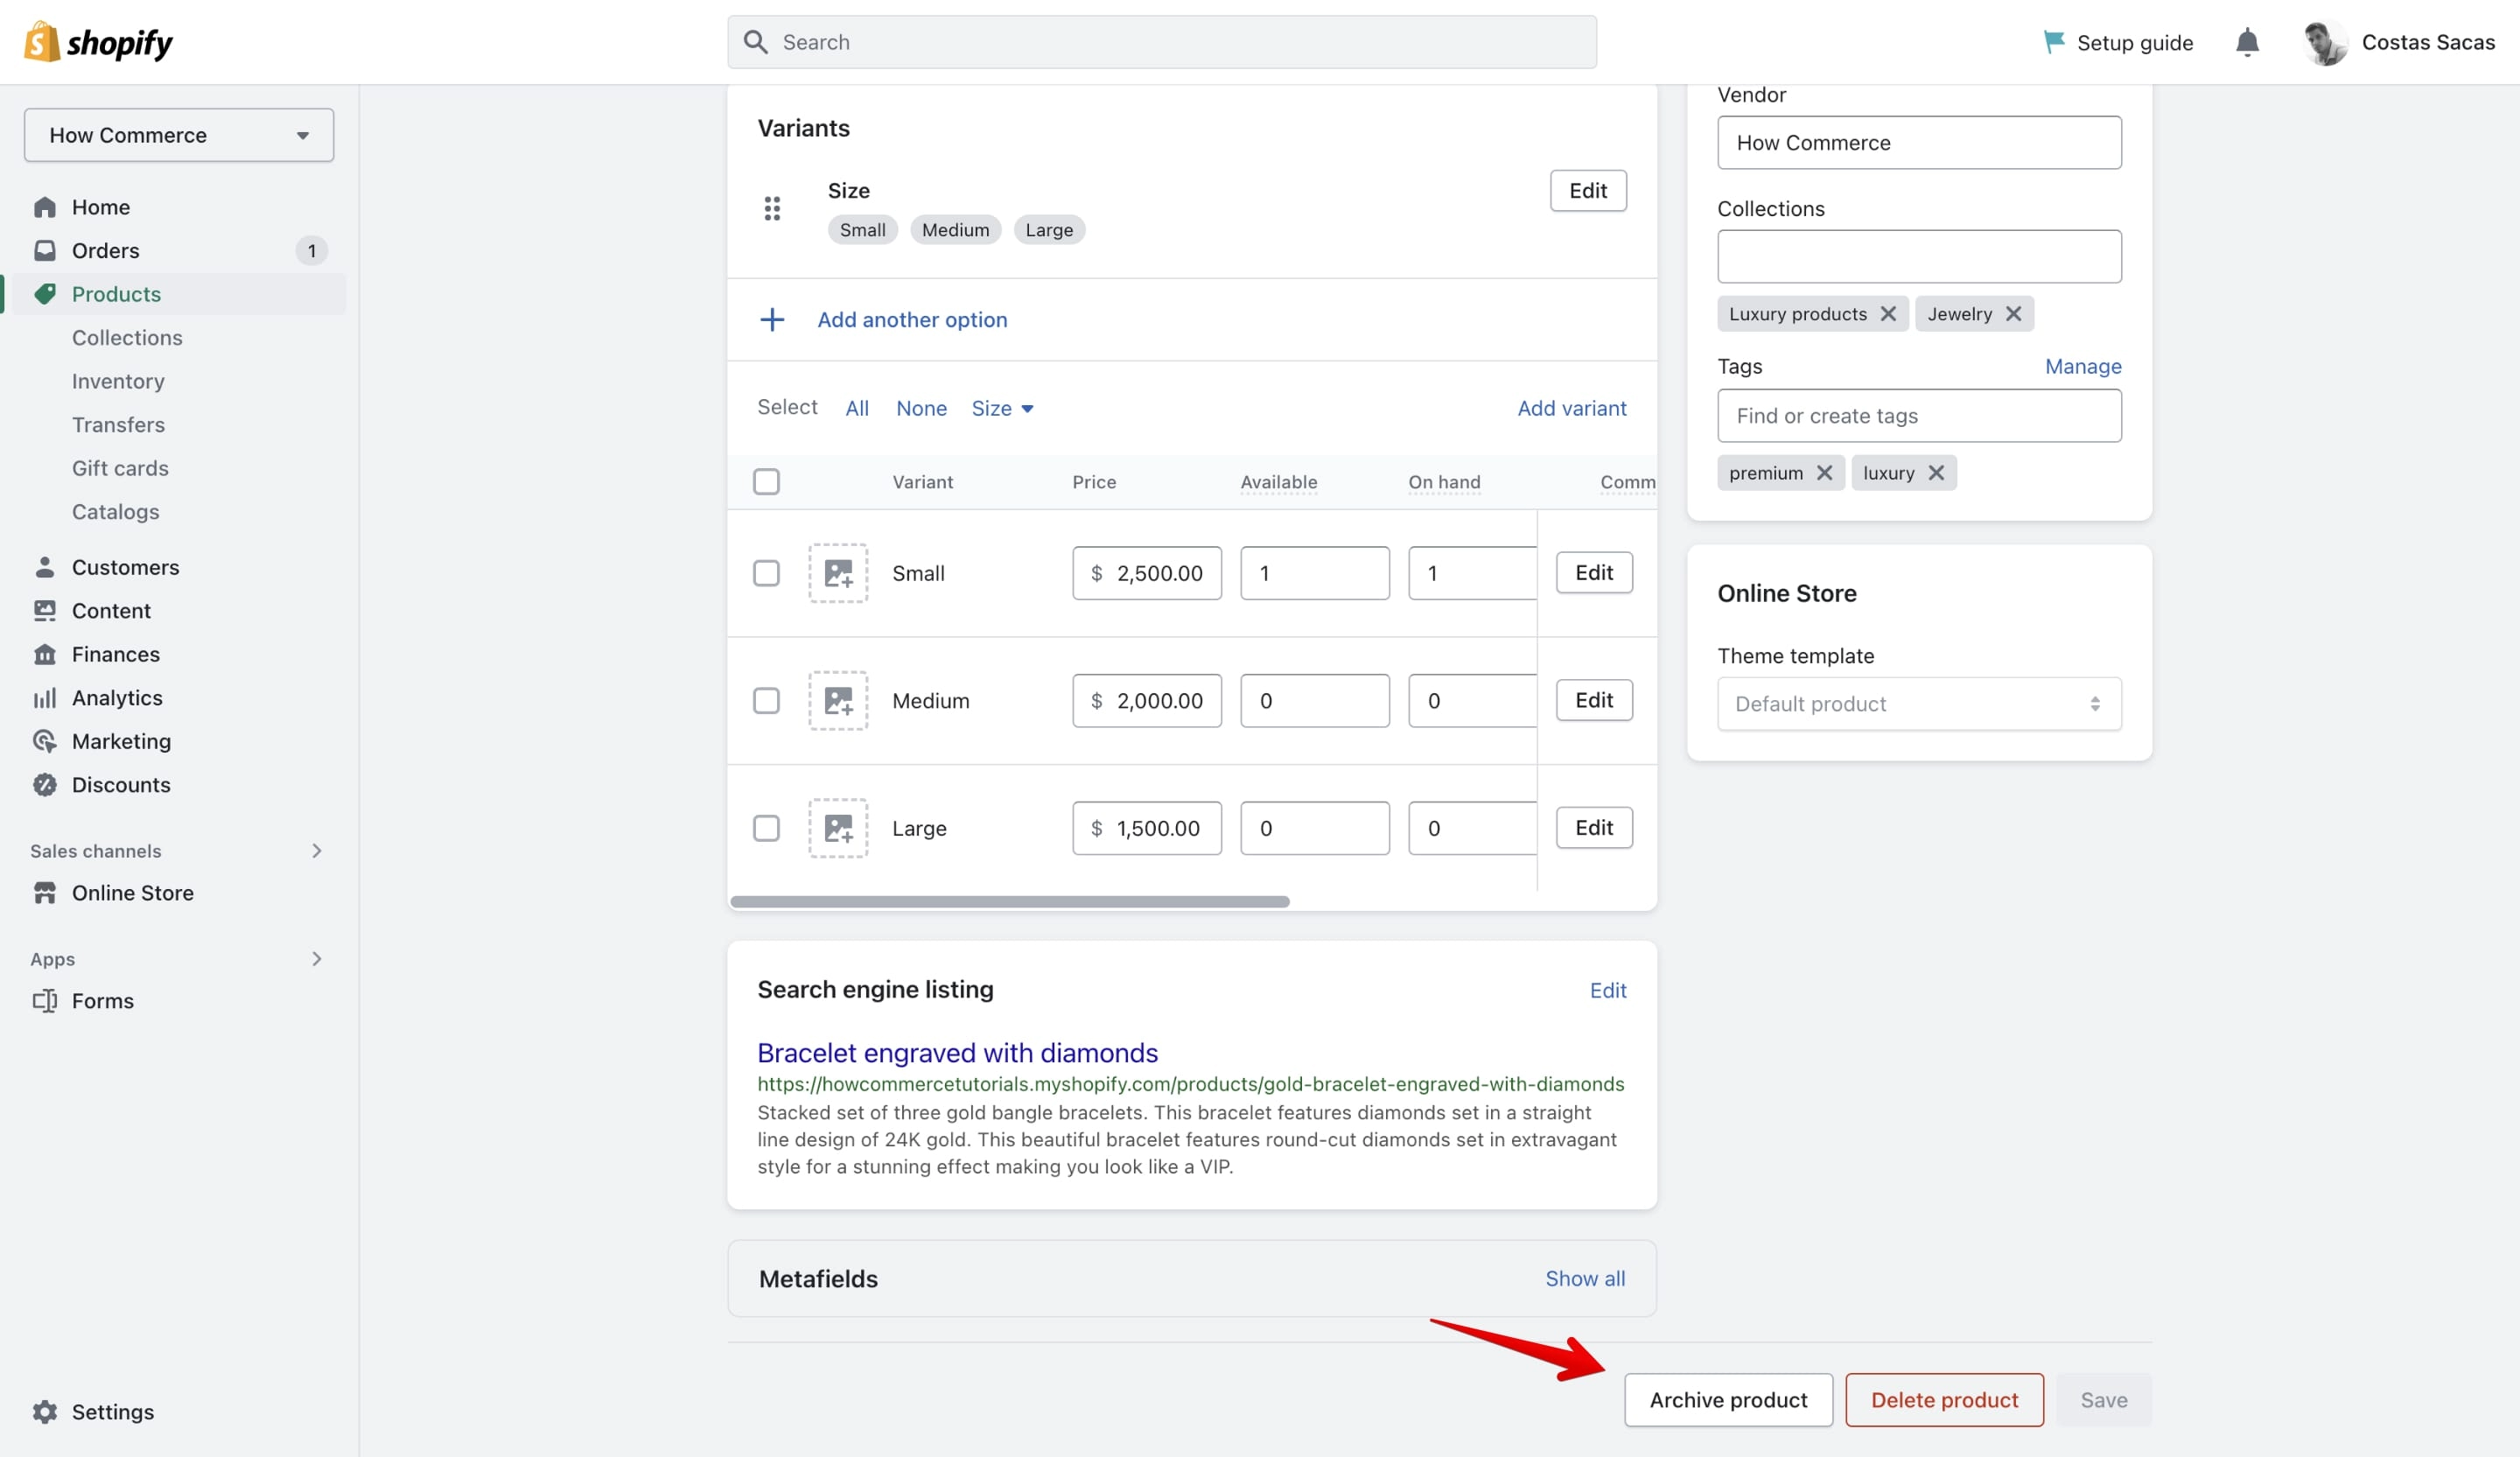Click the Discounts percent icon
Screen dimensions: 2520x1457
pyautogui.click(x=45, y=785)
